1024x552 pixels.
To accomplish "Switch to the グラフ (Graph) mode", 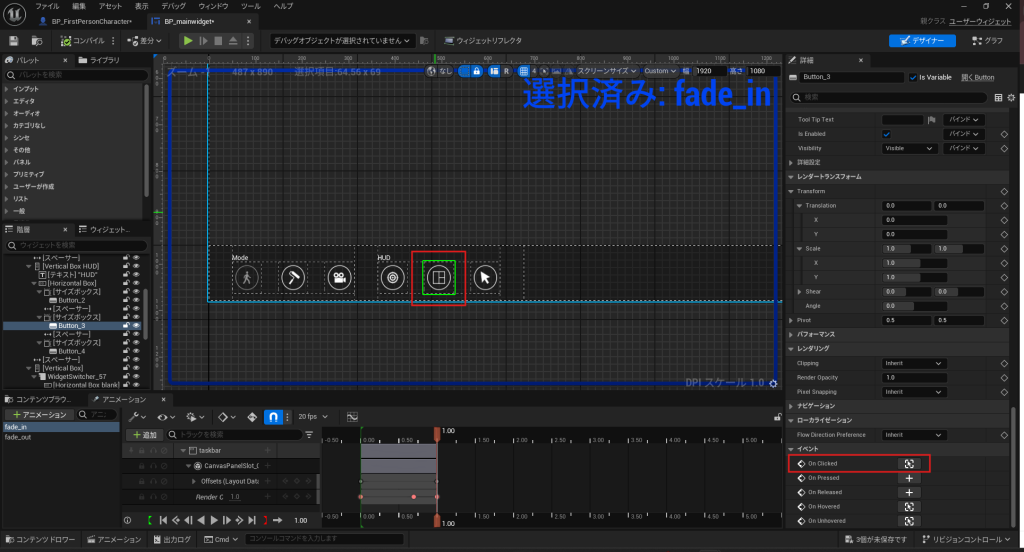I will click(987, 40).
